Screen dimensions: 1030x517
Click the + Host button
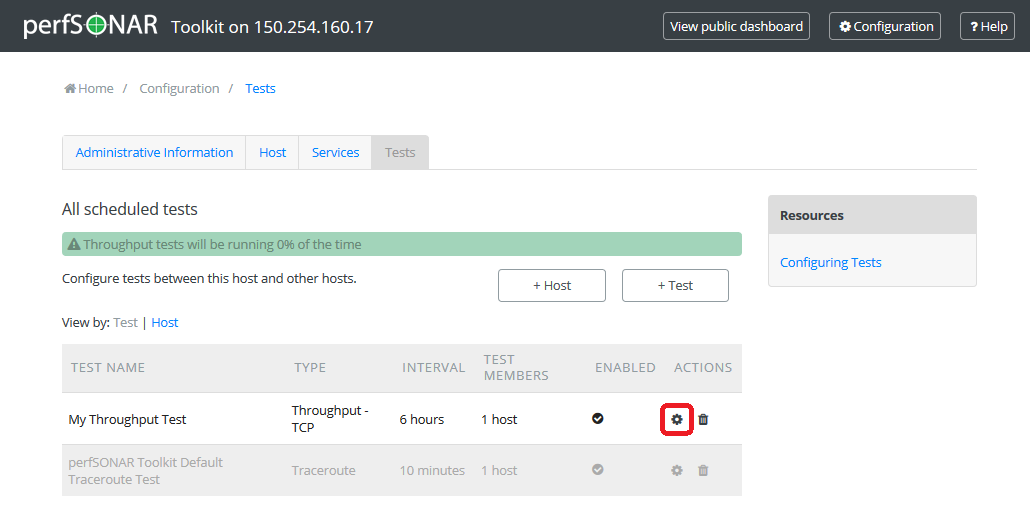click(x=552, y=285)
